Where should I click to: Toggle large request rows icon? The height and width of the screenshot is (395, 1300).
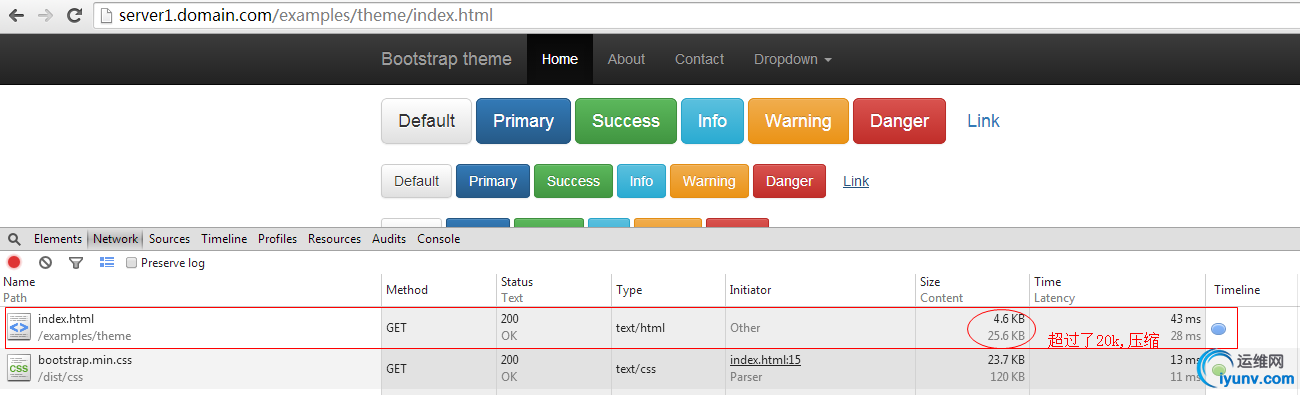click(107, 262)
